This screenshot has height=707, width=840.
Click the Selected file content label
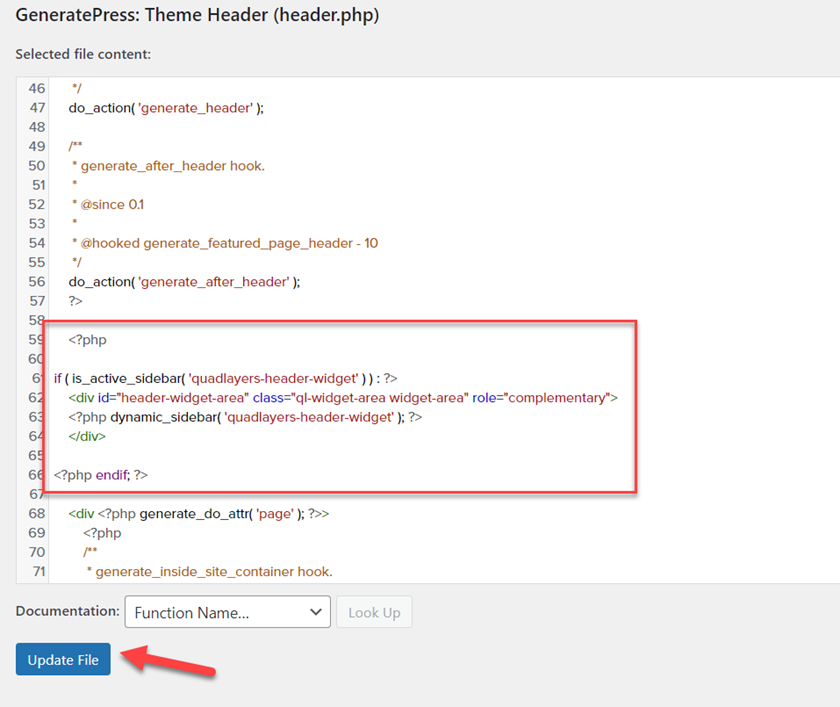point(83,54)
